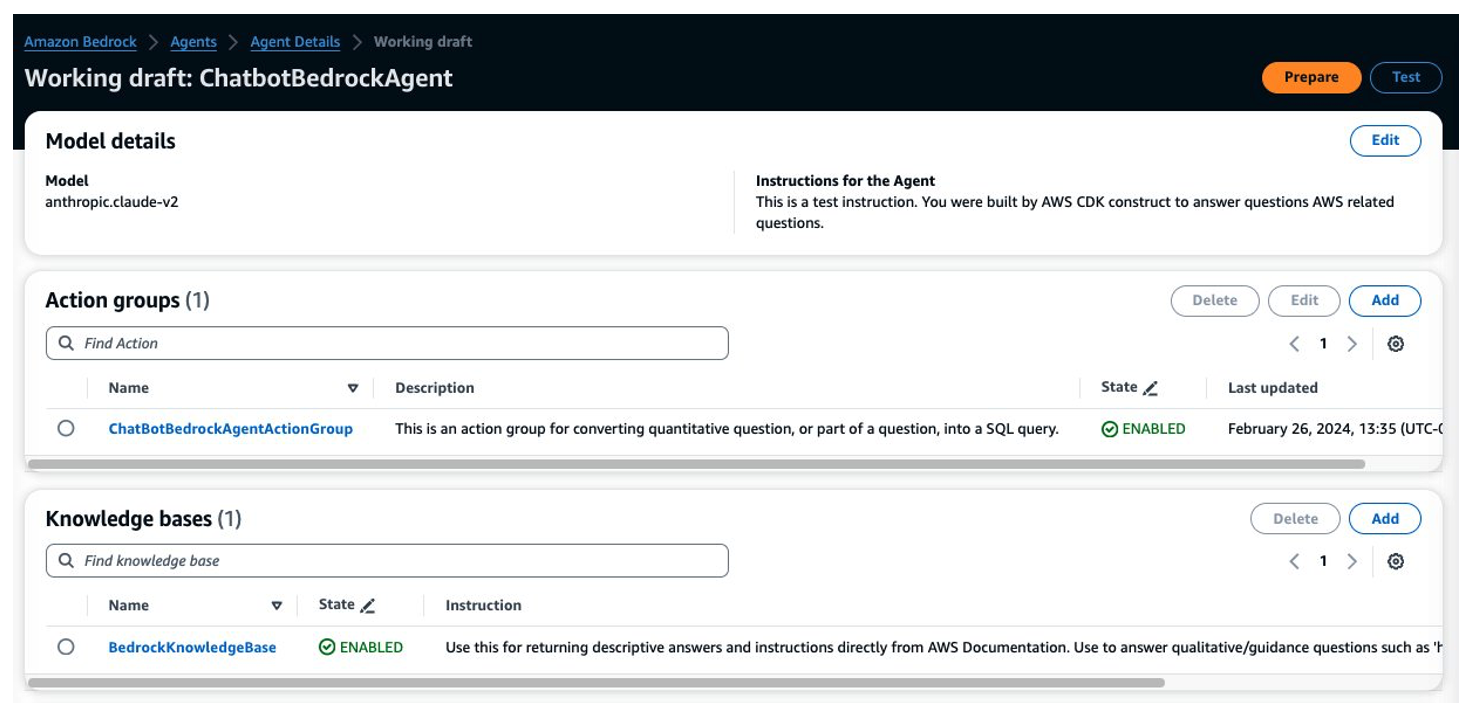Open Amazon Bedrock breadcrumb link
The image size is (1471, 703).
[x=81, y=42]
